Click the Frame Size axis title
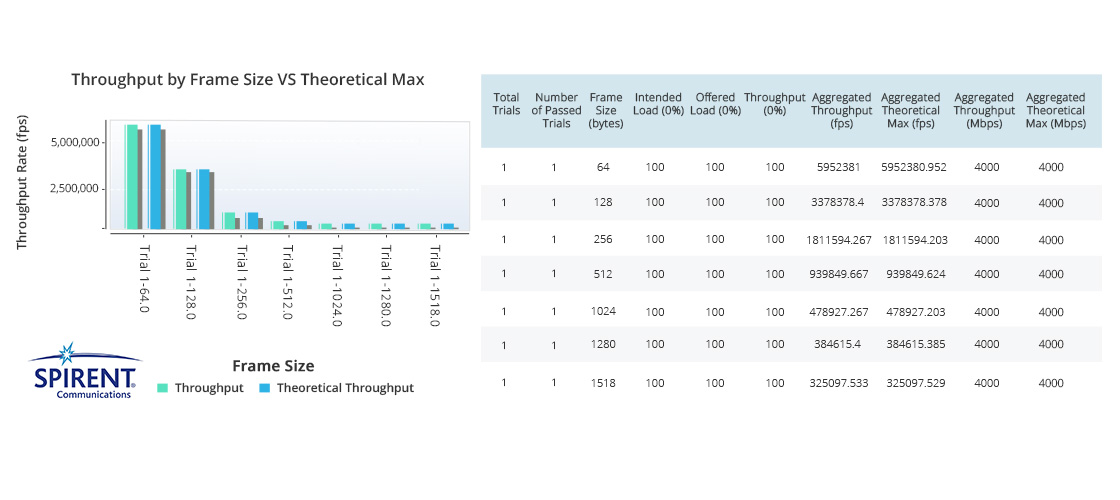This screenshot has width=1120, height=500. pyautogui.click(x=273, y=366)
